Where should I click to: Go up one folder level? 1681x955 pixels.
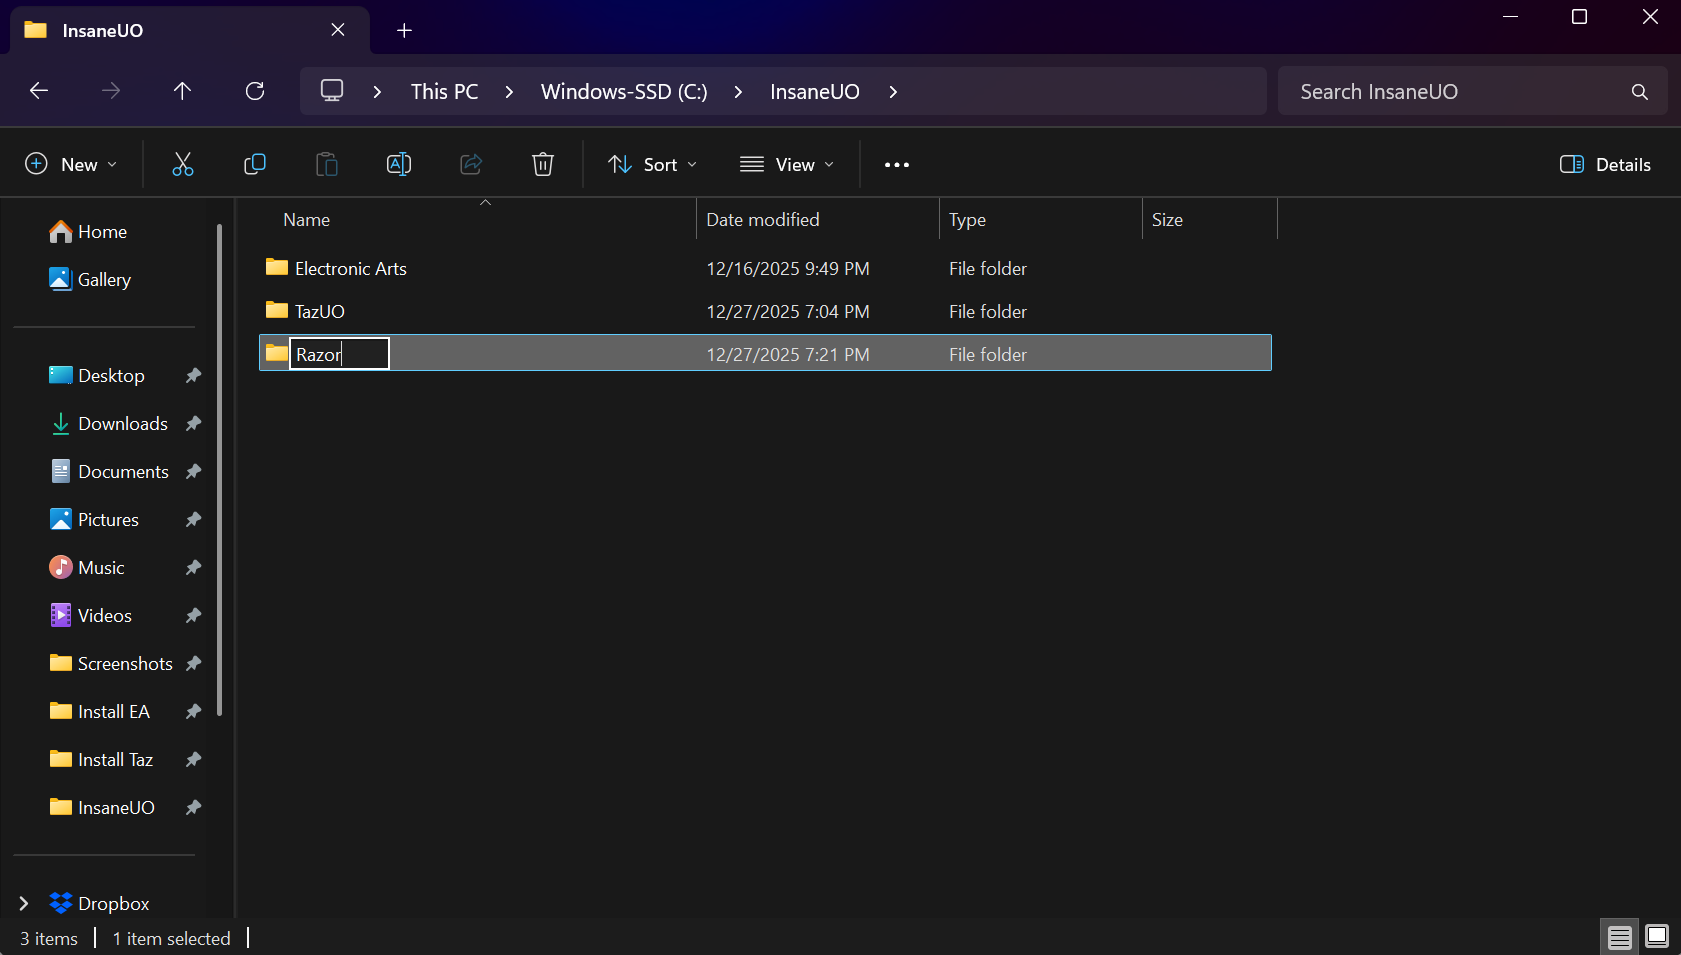click(x=182, y=91)
